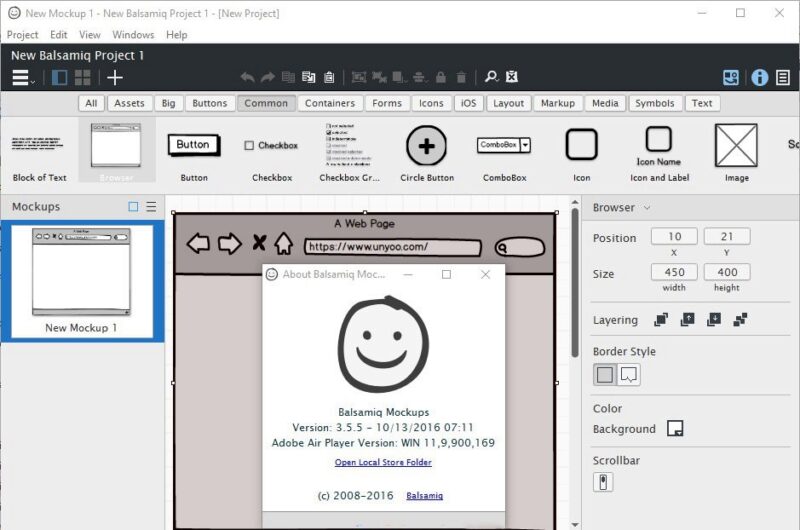The image size is (800, 530).
Task: Open the Edit menu
Action: 59,35
